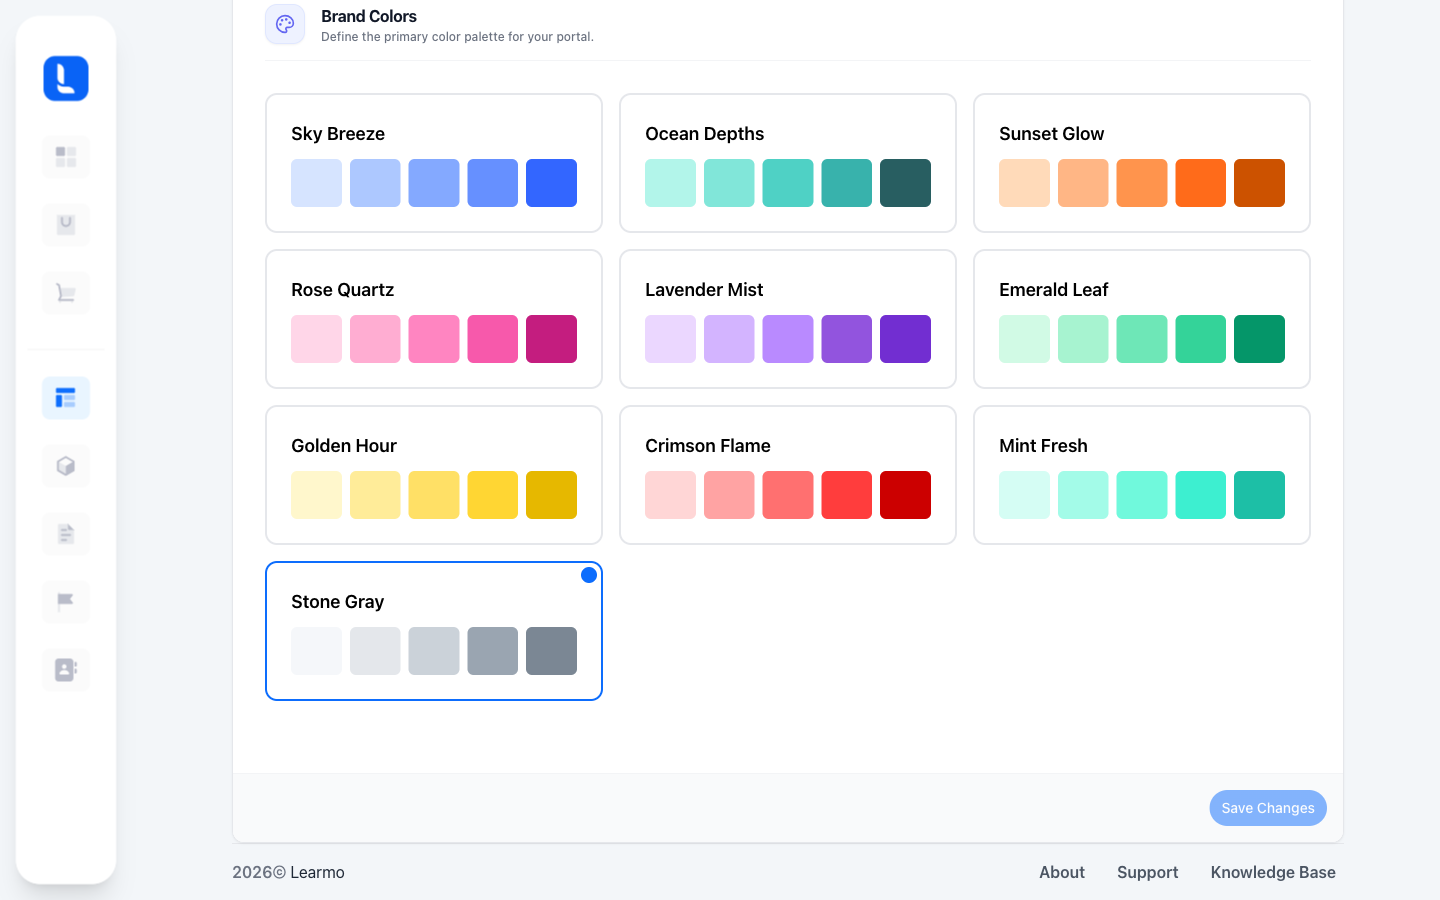Pick the deep purple Lavender Mist swatch

[x=906, y=339]
